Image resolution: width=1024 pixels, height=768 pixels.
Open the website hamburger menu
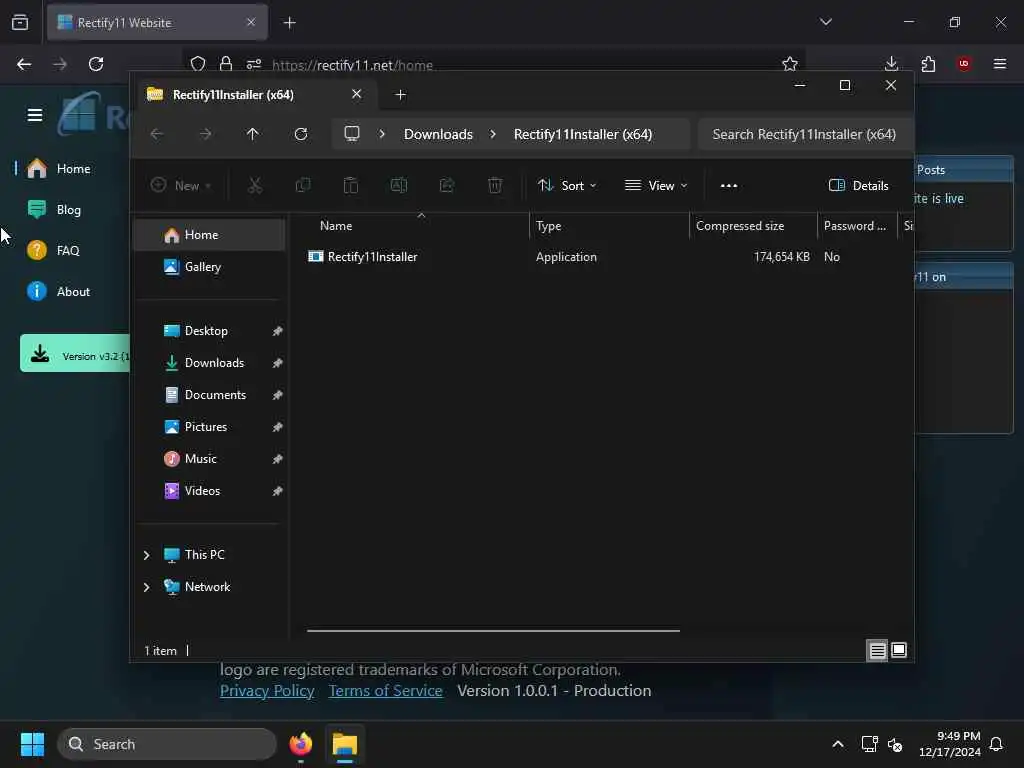pyautogui.click(x=35, y=115)
